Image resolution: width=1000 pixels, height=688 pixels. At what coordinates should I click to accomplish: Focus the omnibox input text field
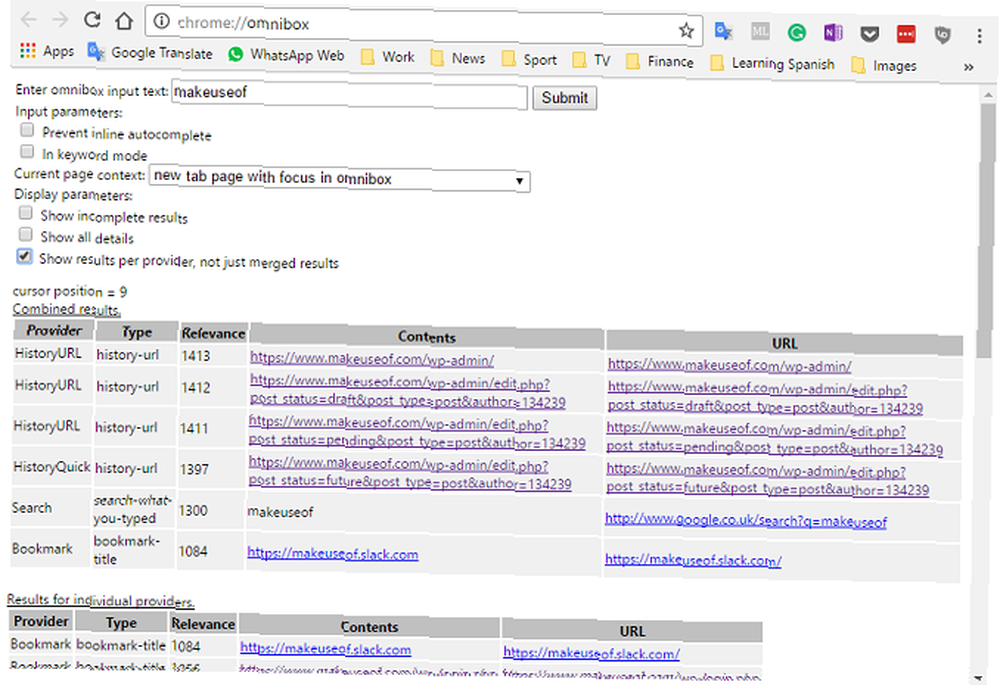tap(349, 94)
